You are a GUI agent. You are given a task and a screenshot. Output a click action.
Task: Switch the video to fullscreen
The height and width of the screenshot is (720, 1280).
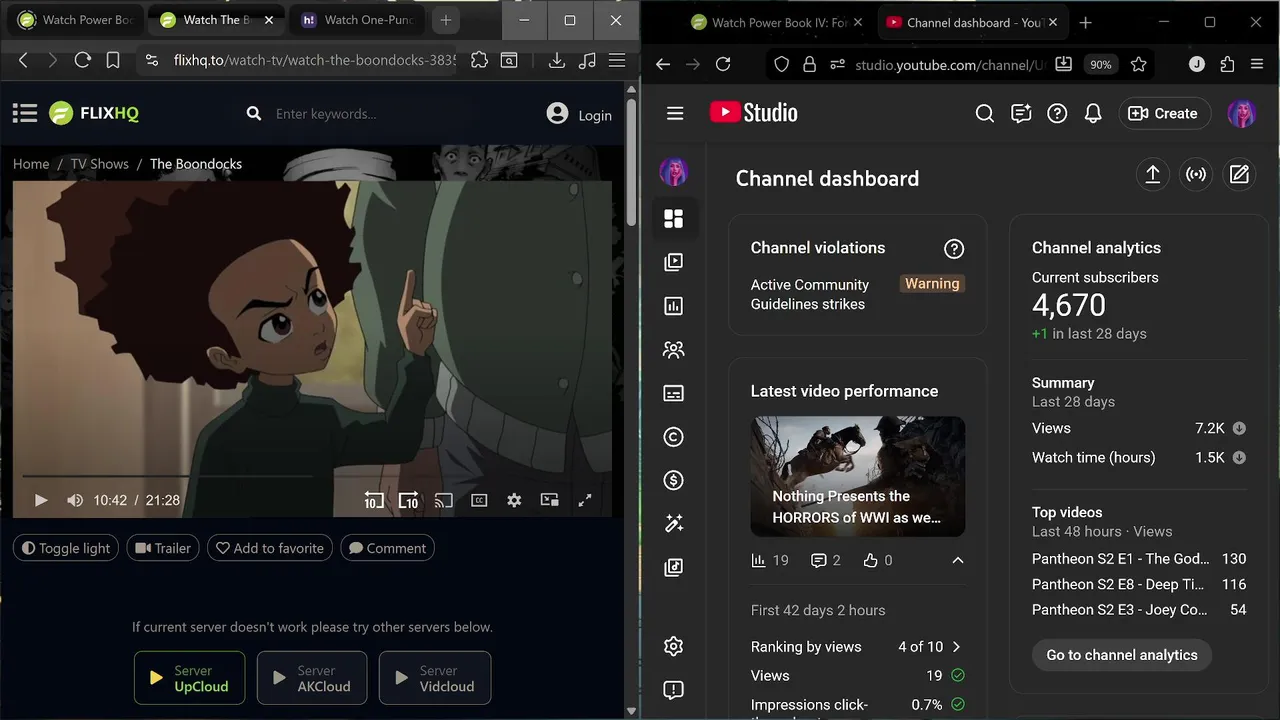585,500
